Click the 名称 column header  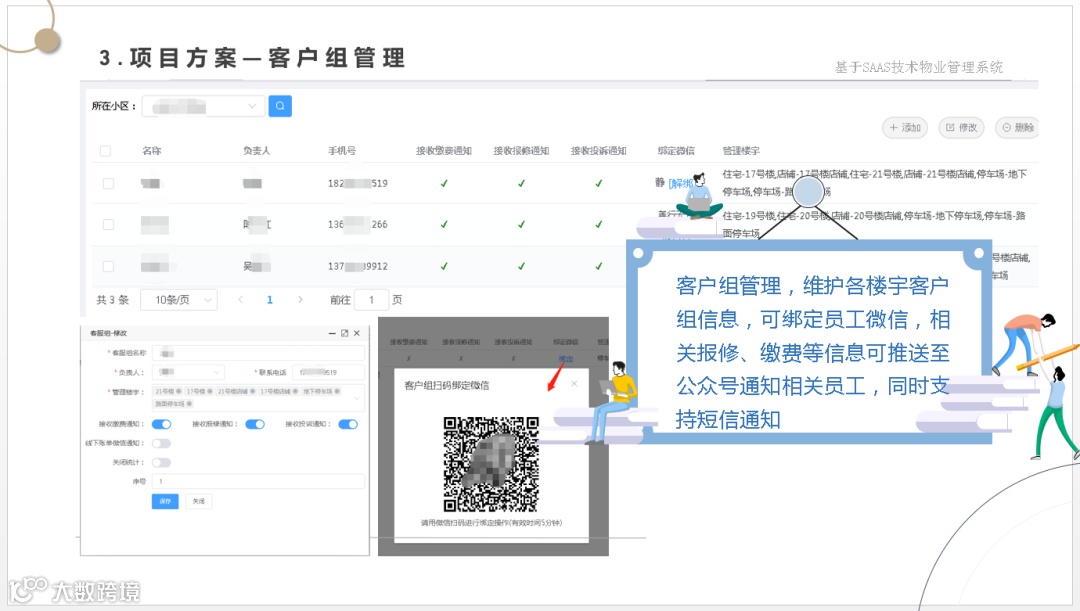click(x=152, y=151)
